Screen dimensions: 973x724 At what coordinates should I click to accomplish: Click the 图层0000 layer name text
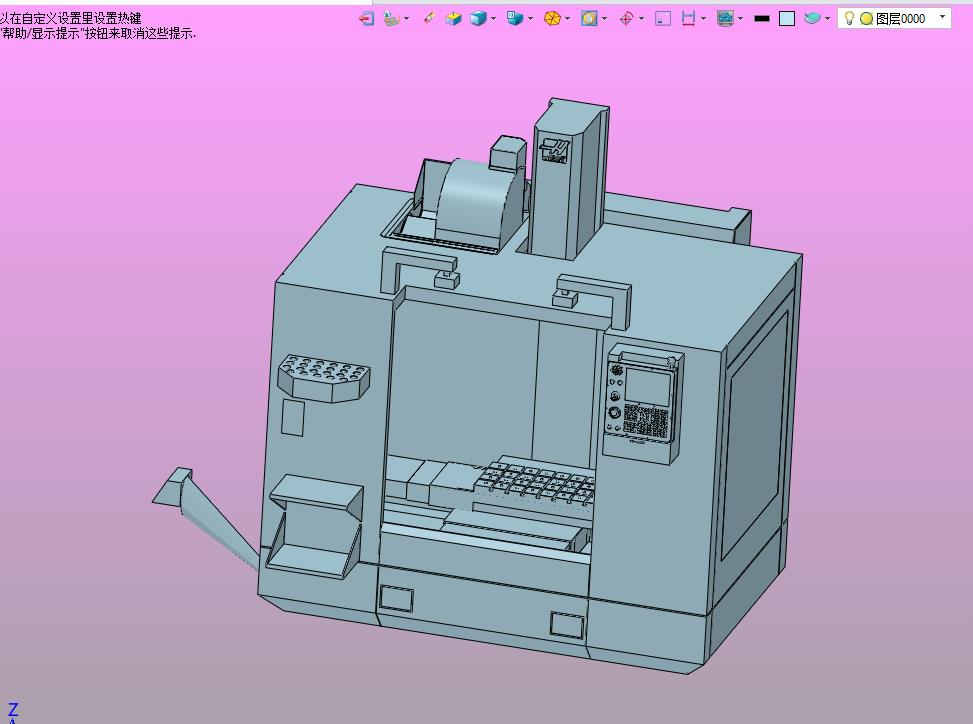[900, 19]
